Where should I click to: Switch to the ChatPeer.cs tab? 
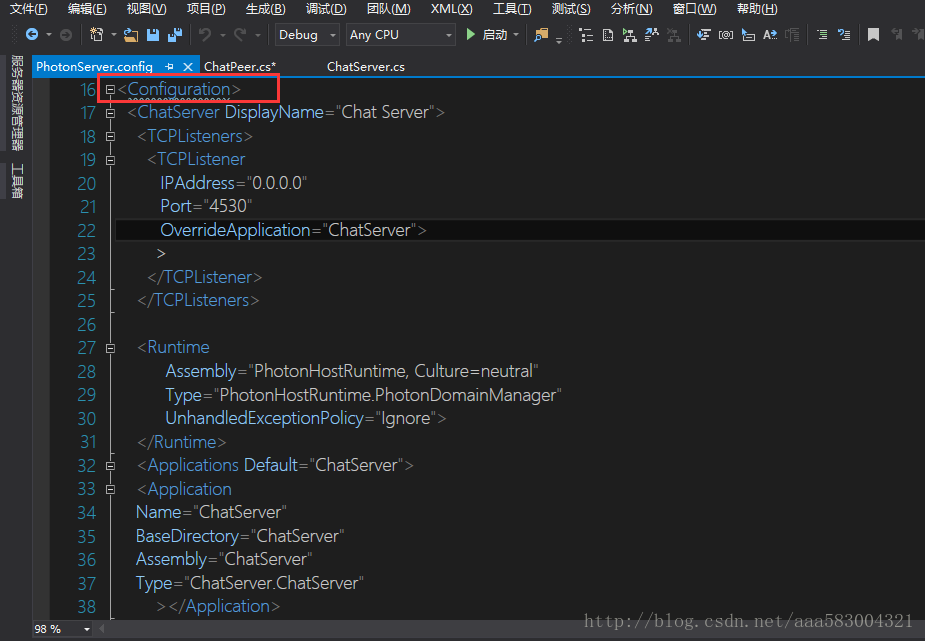pos(240,67)
